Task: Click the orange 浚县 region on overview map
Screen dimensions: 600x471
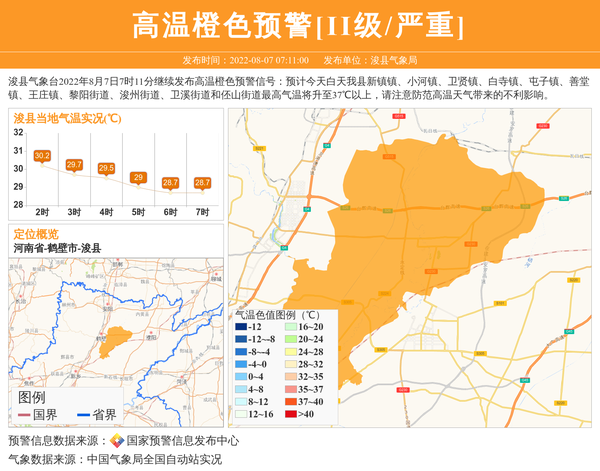Action: click(119, 337)
